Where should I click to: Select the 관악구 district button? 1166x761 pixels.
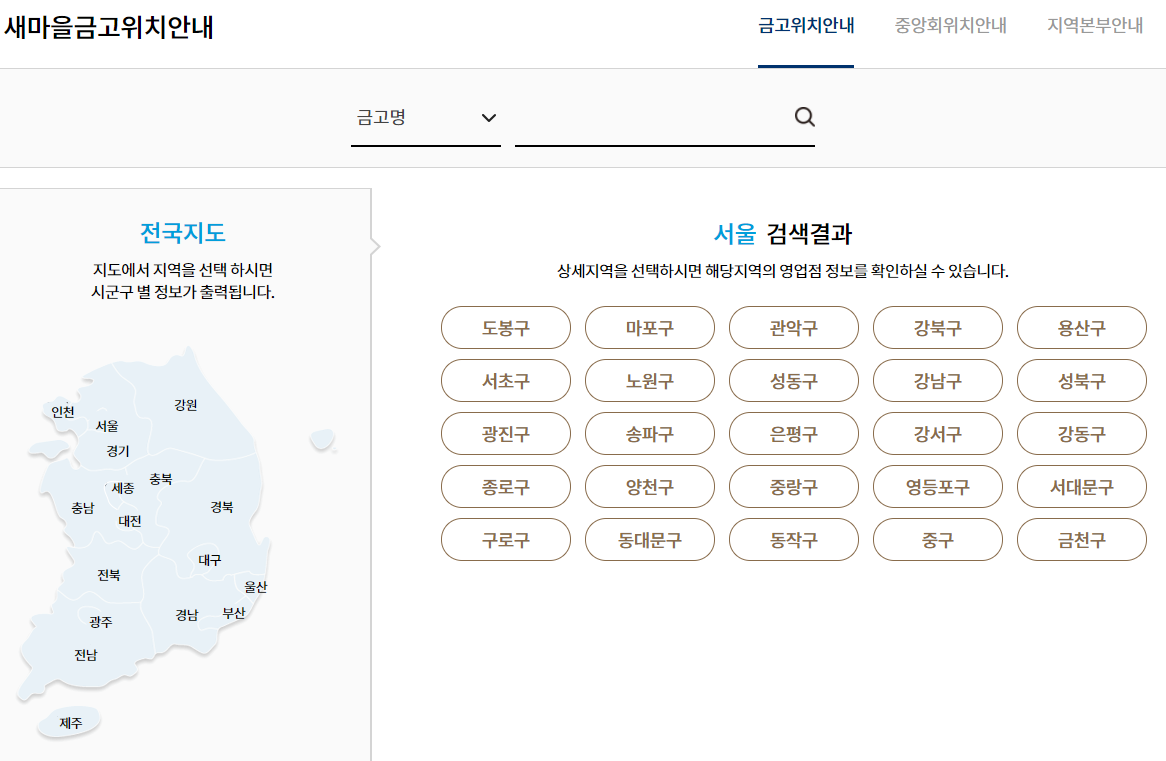[793, 327]
